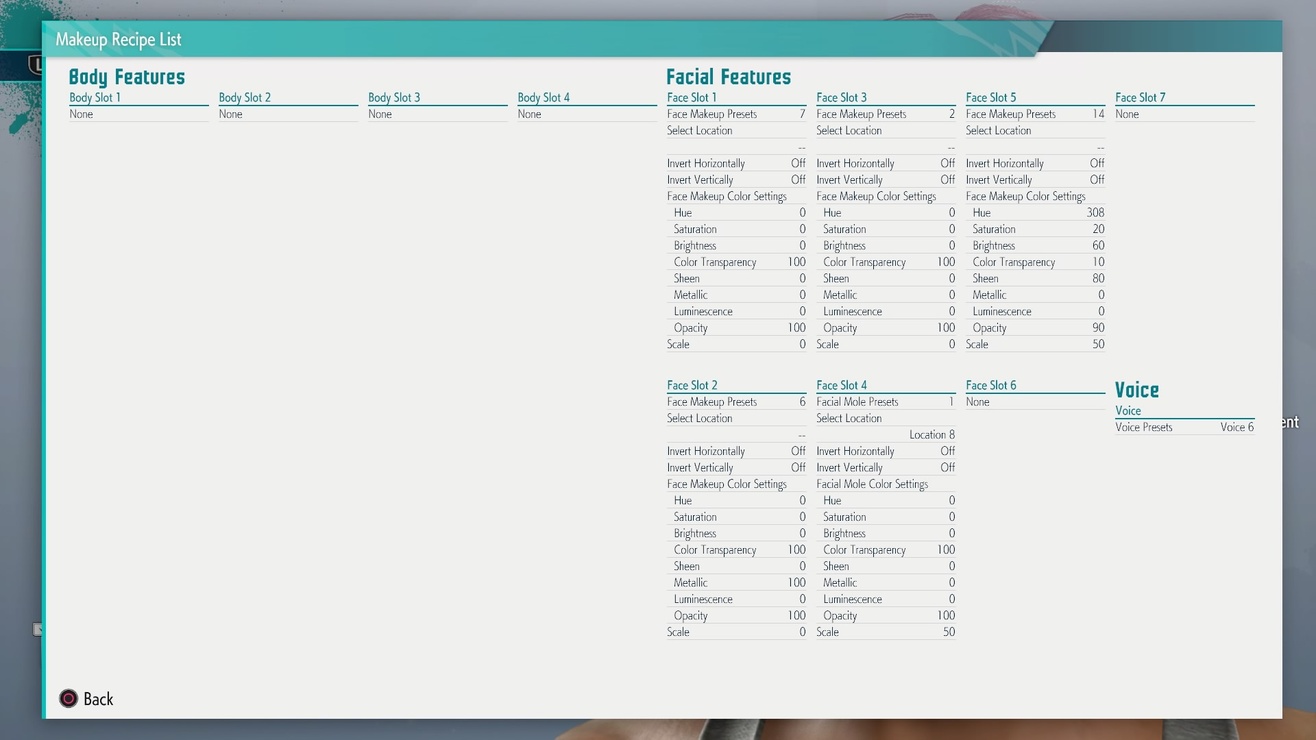Select the Sheen row in Face Slot 5
Image resolution: width=1316 pixels, height=740 pixels.
click(1035, 279)
